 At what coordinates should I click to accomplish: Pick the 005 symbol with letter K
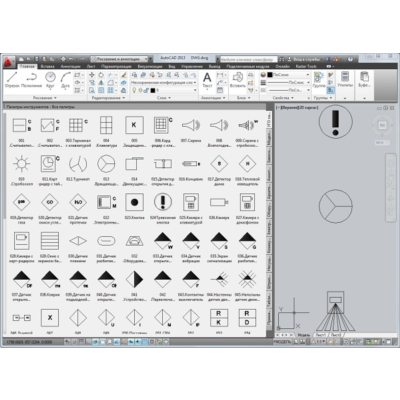pyautogui.click(x=134, y=125)
